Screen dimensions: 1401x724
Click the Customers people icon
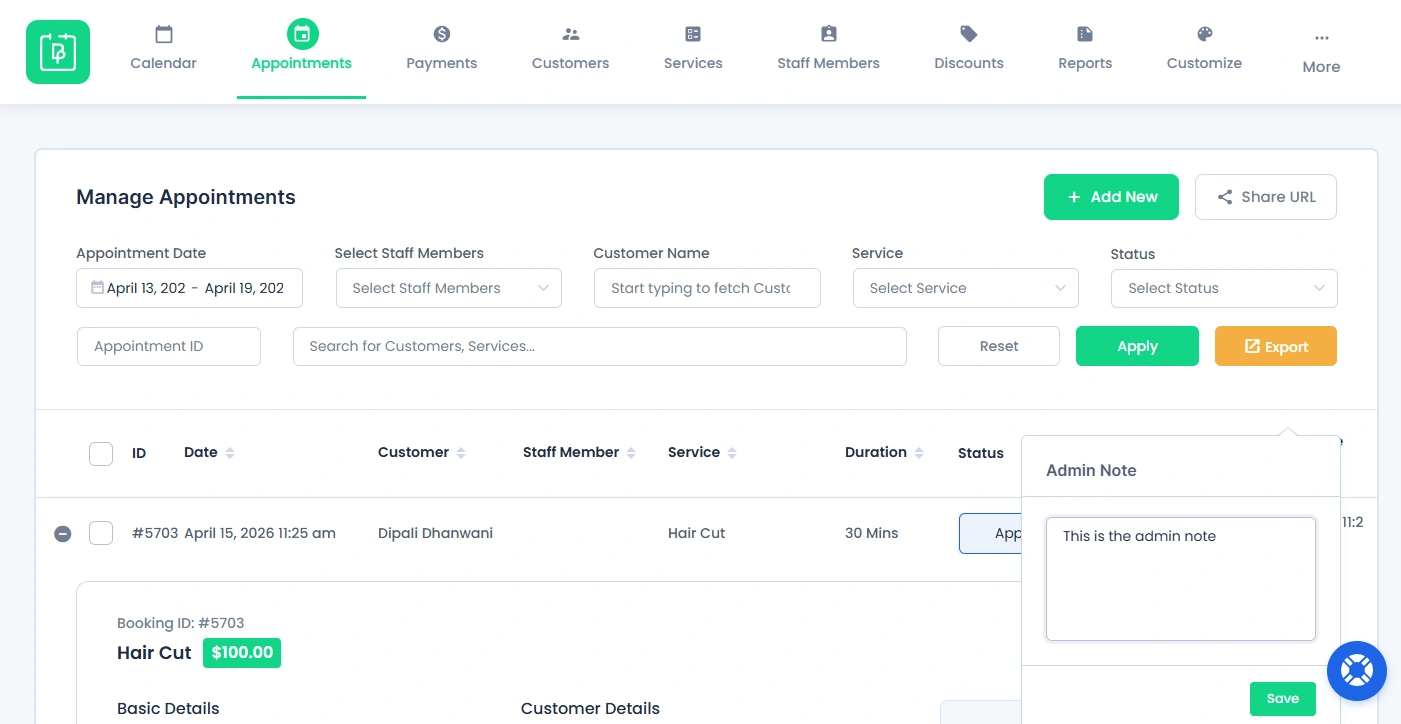click(571, 34)
